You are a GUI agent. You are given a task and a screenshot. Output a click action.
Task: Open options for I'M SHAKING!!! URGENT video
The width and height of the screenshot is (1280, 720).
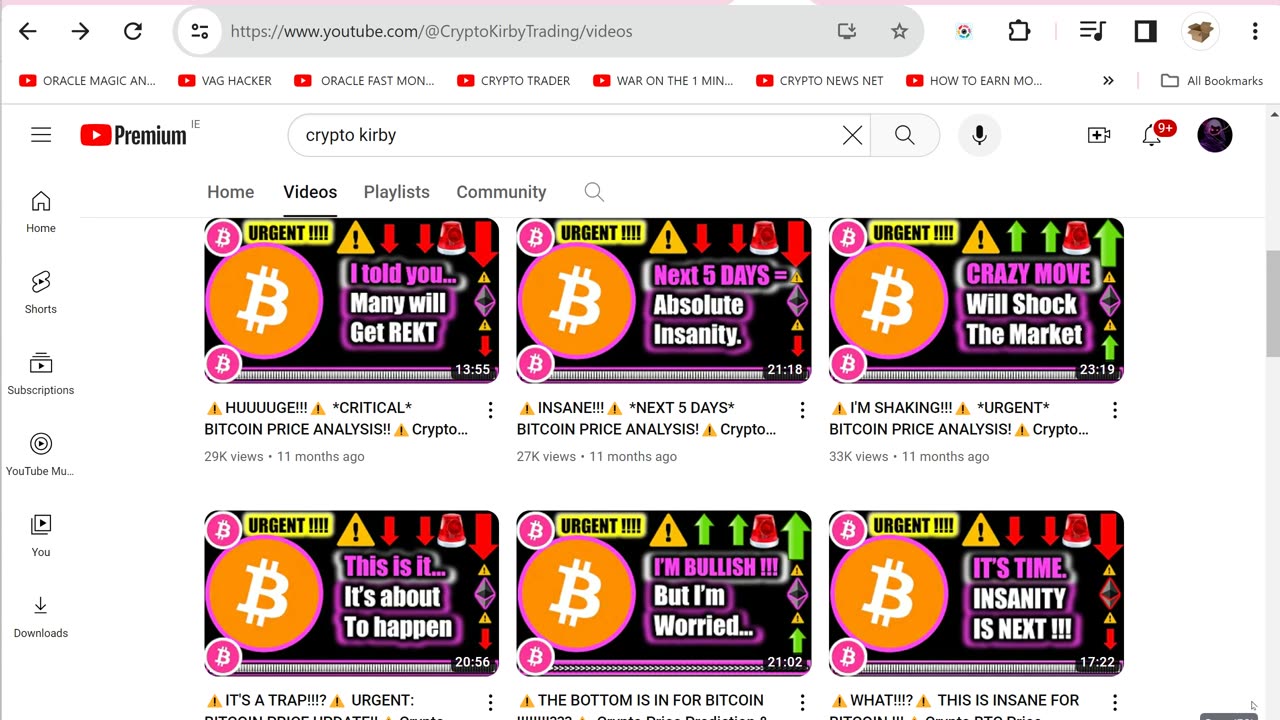1115,410
